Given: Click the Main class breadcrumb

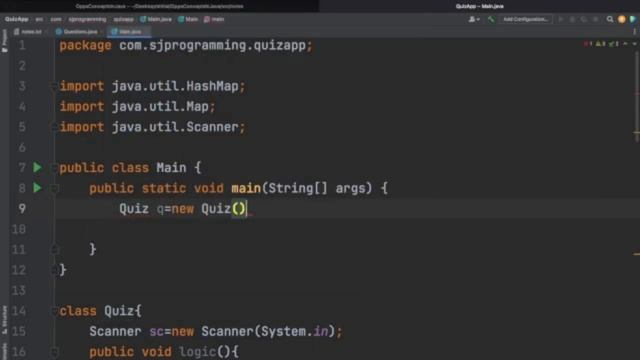Looking at the screenshot, I should [x=188, y=19].
